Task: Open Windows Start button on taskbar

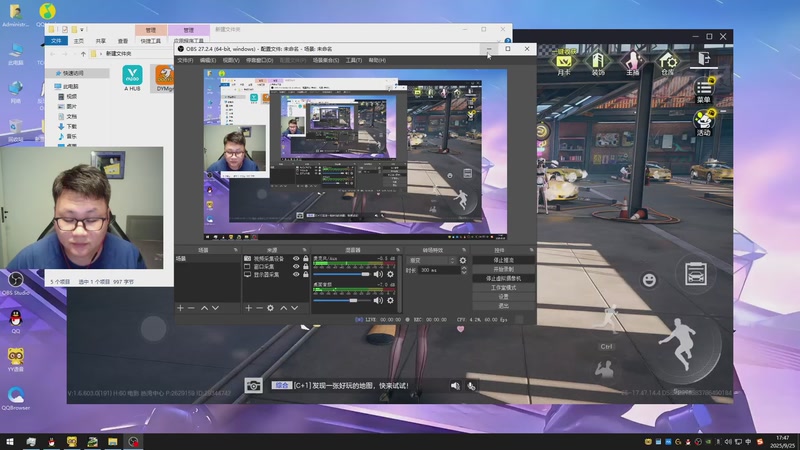Action: 10,442
